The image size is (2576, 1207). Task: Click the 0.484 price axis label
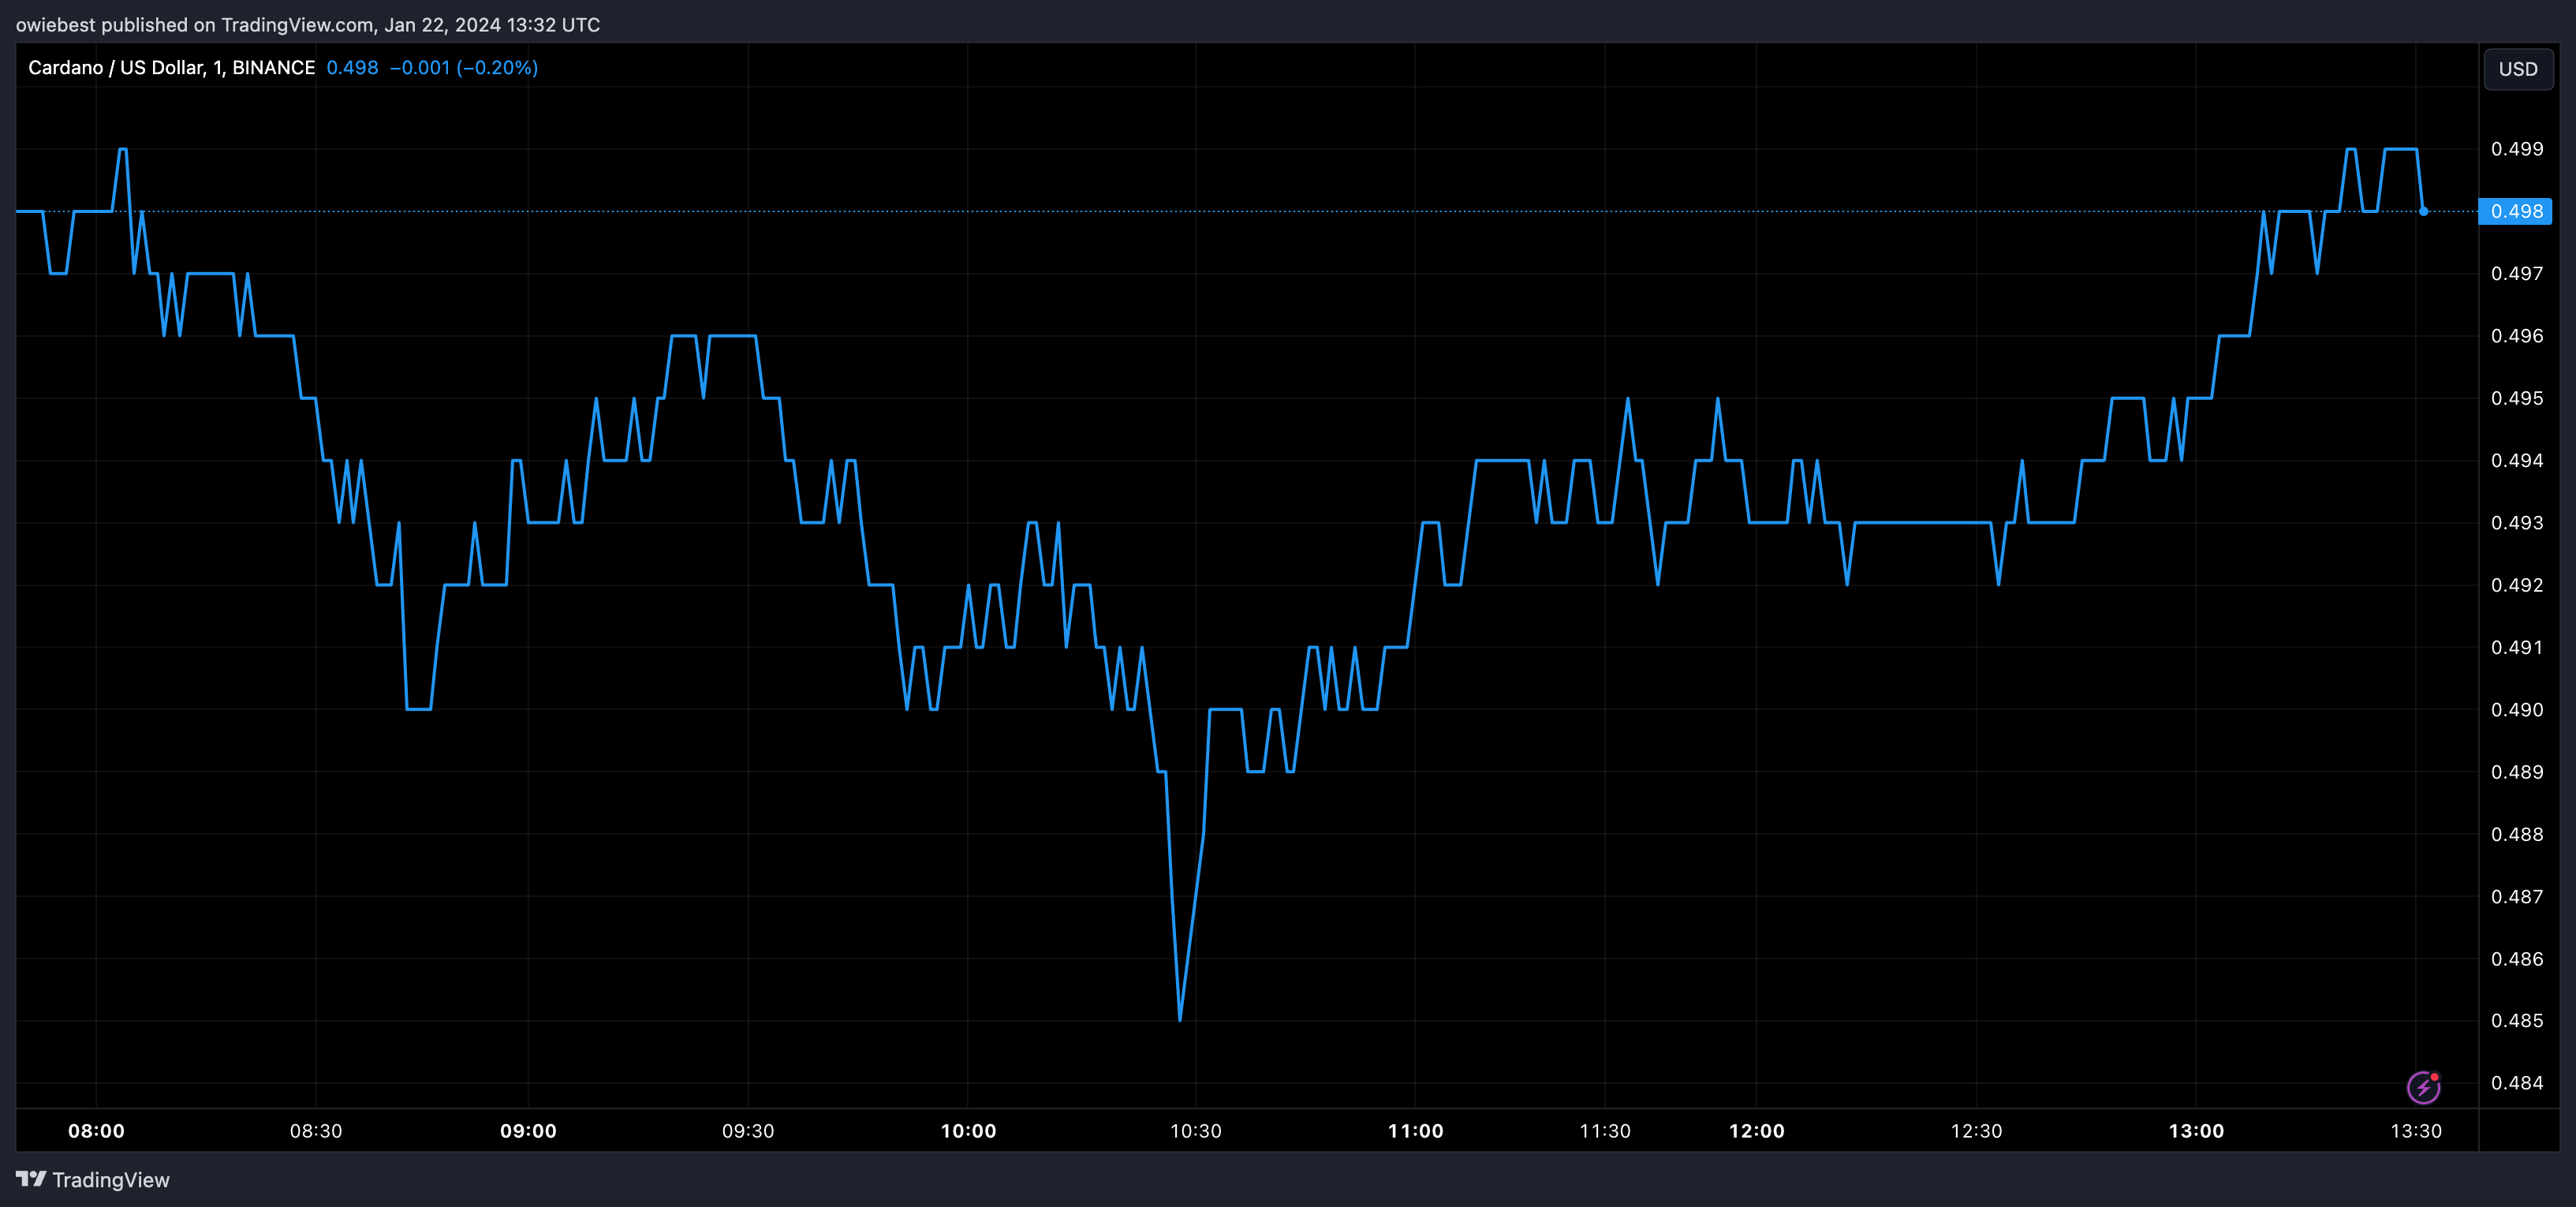click(x=2517, y=1083)
